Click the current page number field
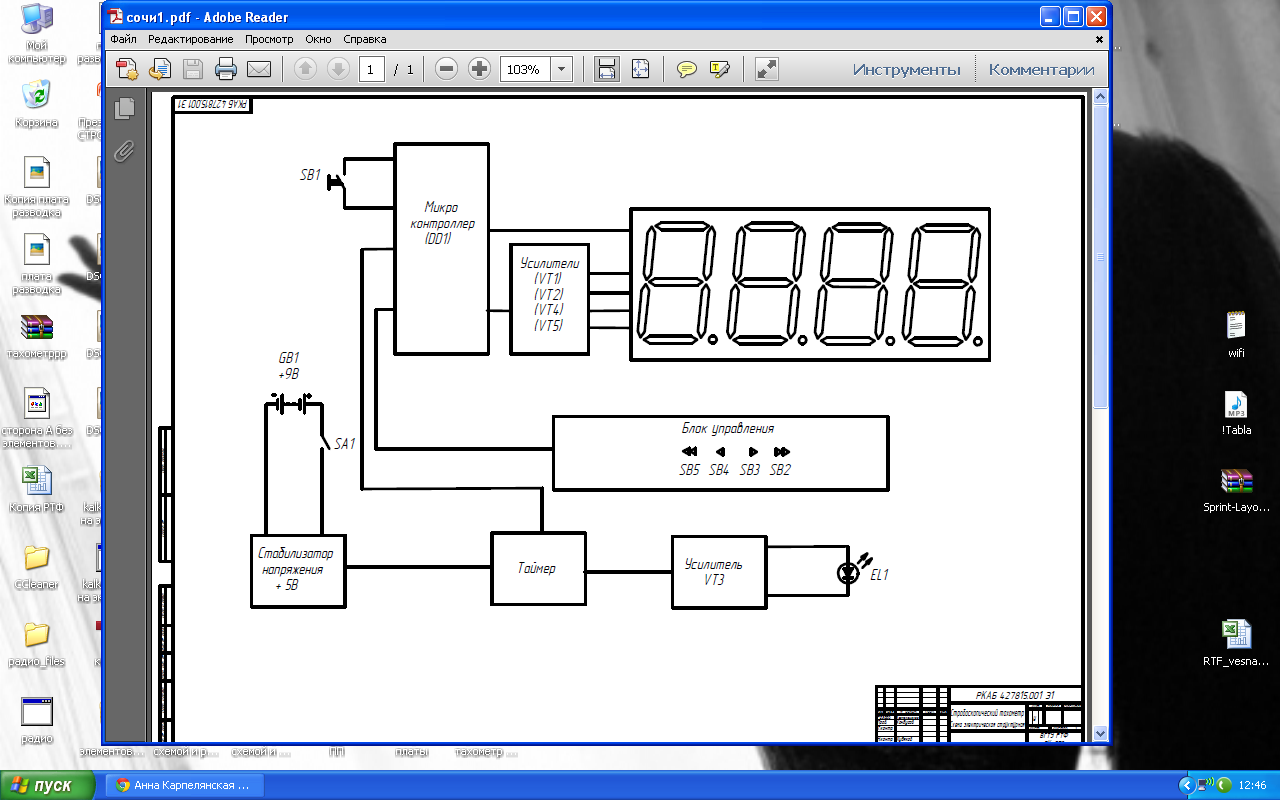 pyautogui.click(x=371, y=70)
